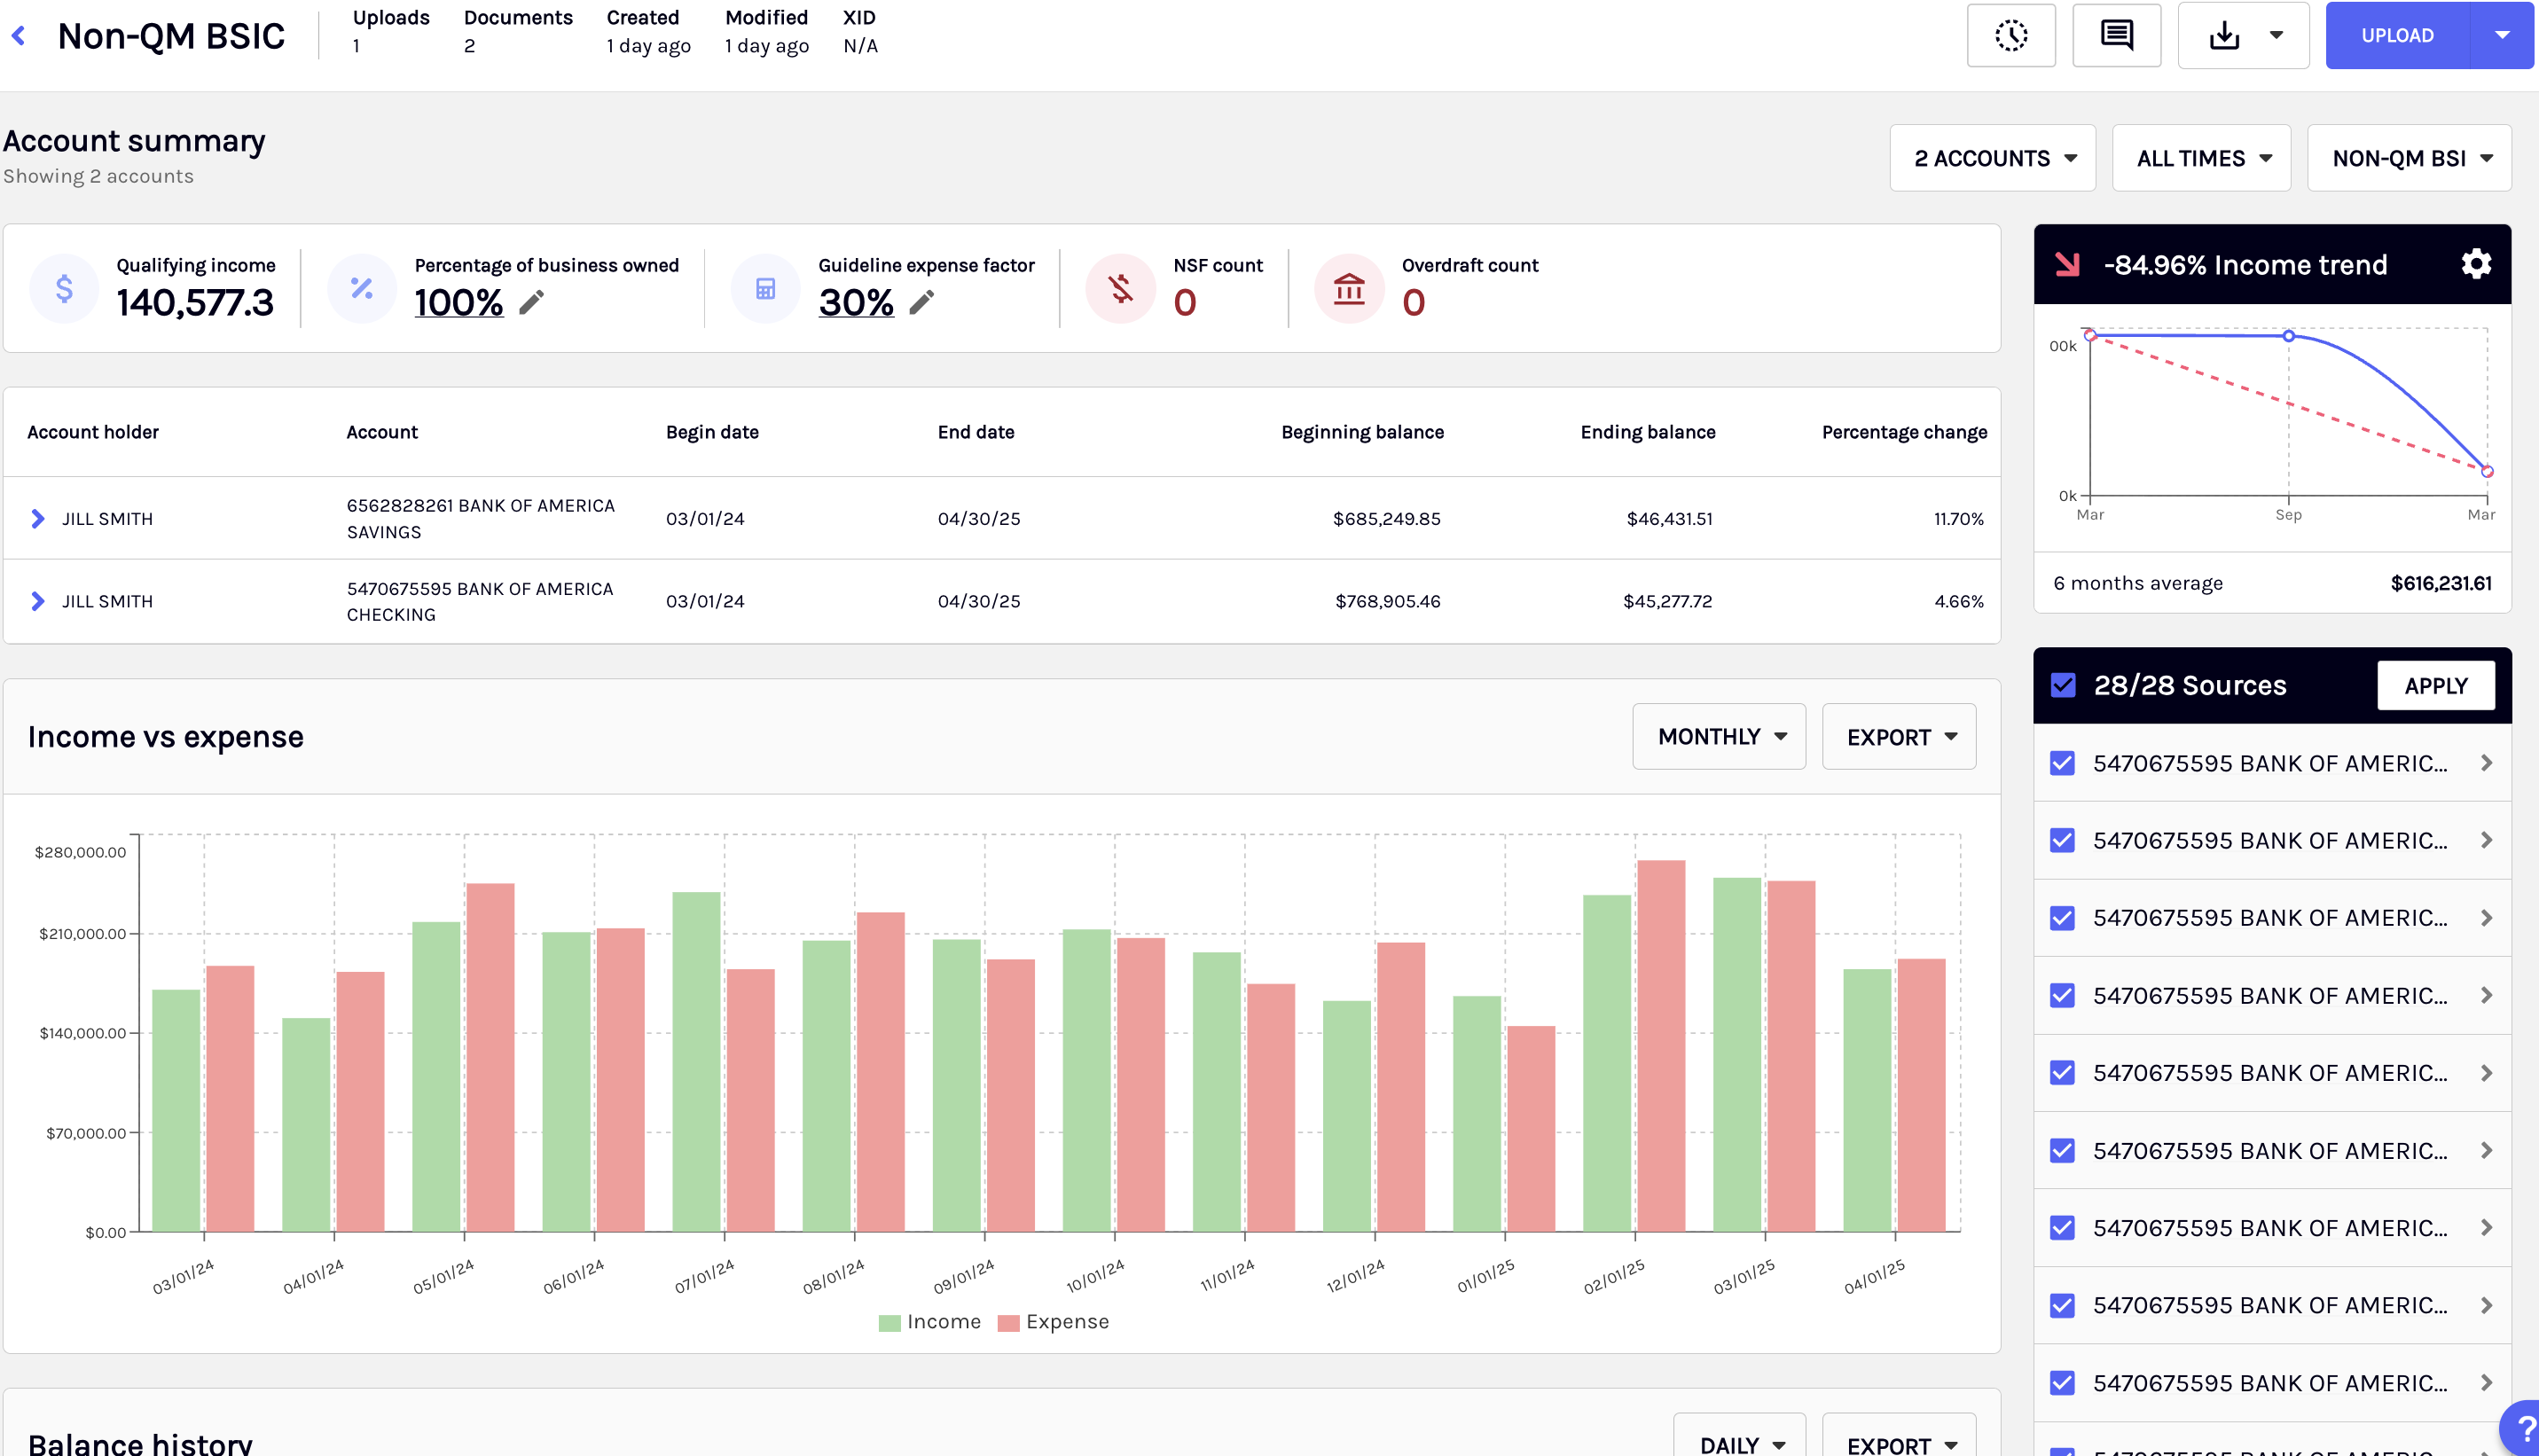This screenshot has width=2539, height=1456.
Task: Open the ALL TIMES dropdown
Action: click(x=2201, y=158)
